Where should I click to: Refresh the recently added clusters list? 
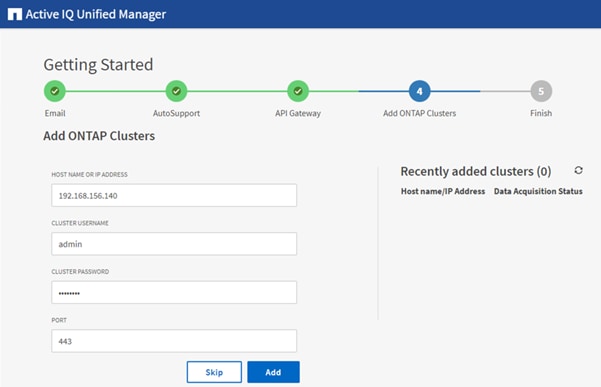point(578,170)
